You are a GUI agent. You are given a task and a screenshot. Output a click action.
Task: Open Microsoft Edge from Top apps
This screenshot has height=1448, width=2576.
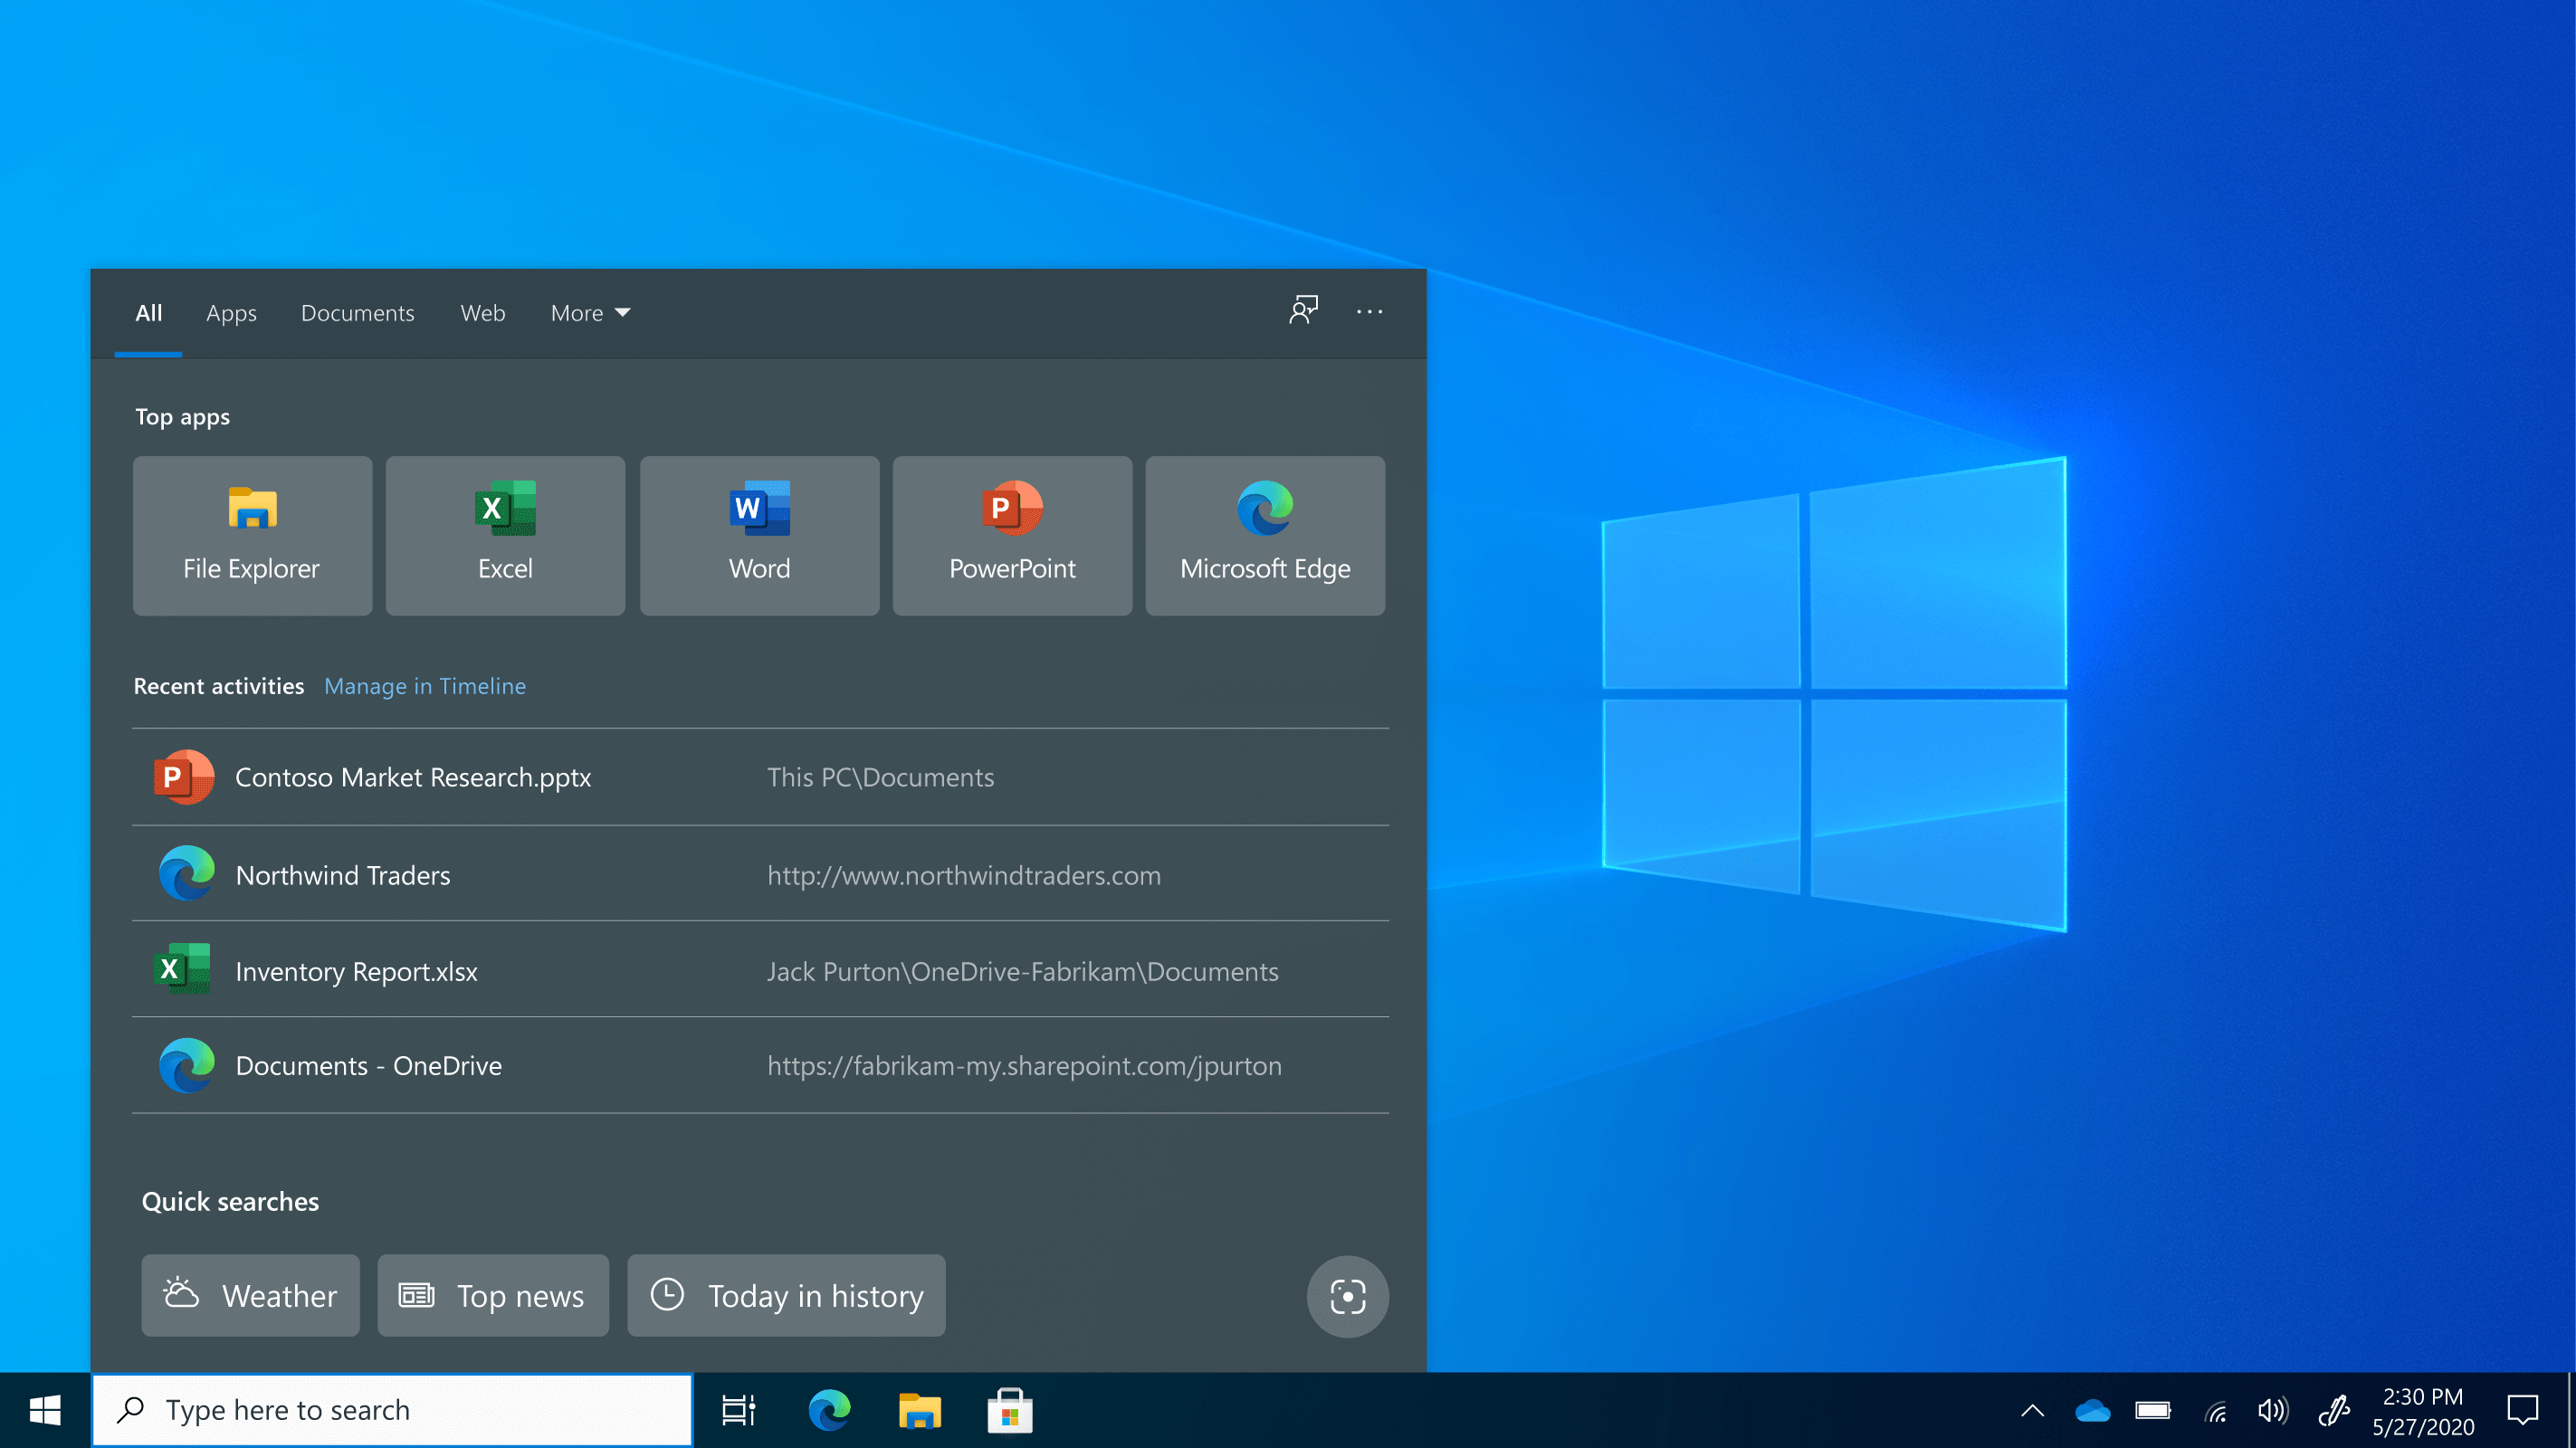point(1264,535)
